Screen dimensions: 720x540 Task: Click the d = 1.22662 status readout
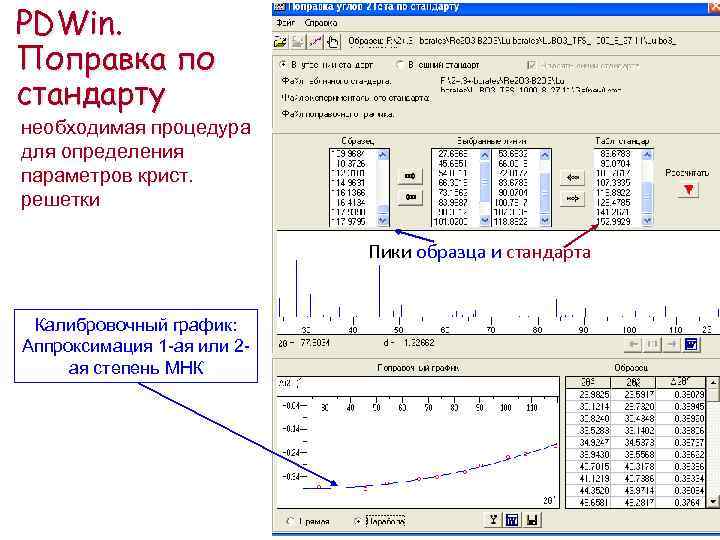pos(409,343)
